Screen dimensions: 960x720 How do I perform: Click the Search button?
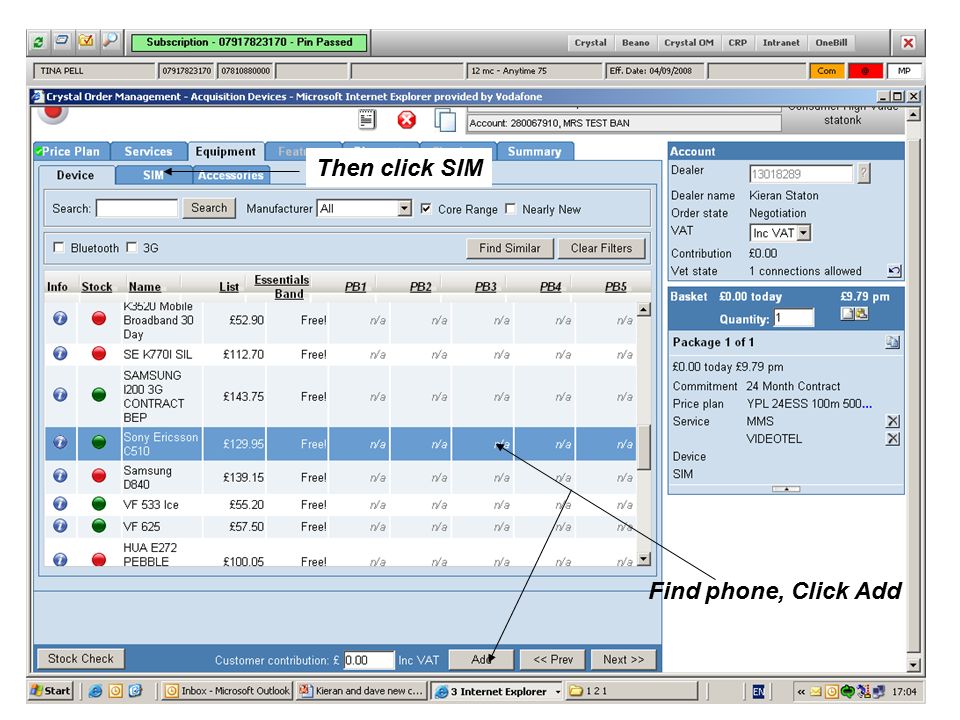209,208
